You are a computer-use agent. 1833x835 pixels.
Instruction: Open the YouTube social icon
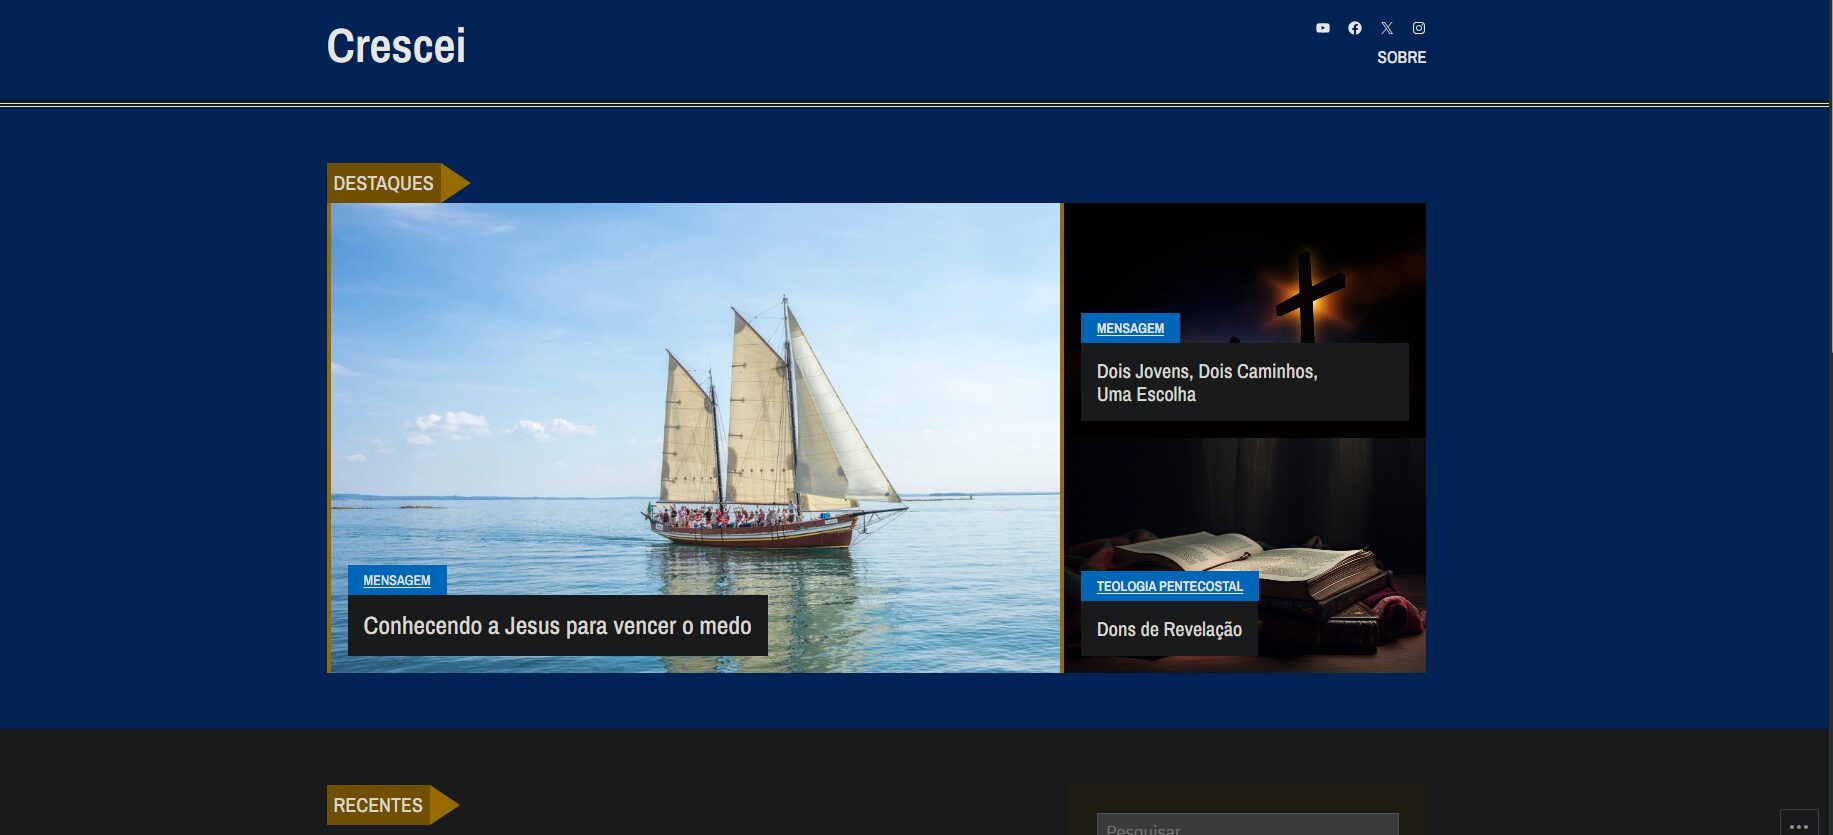tap(1323, 28)
